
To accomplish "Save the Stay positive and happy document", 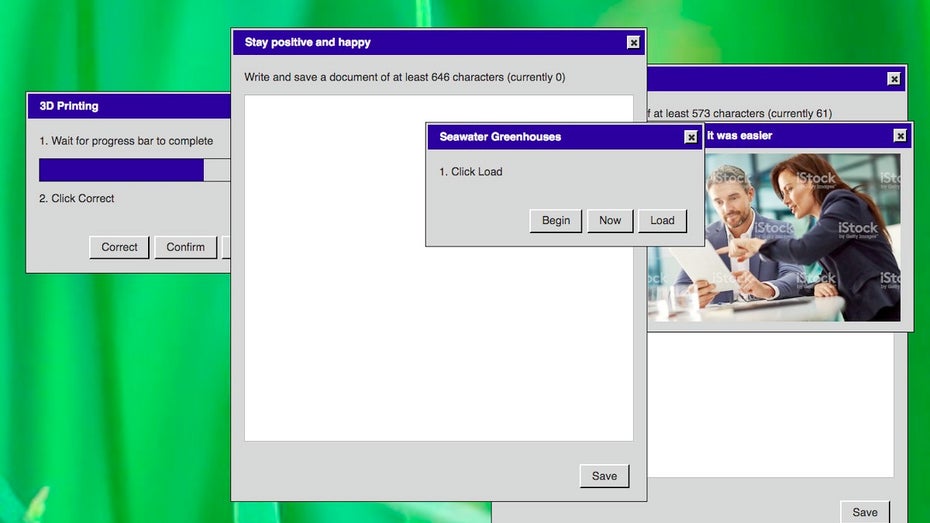I will [x=604, y=476].
